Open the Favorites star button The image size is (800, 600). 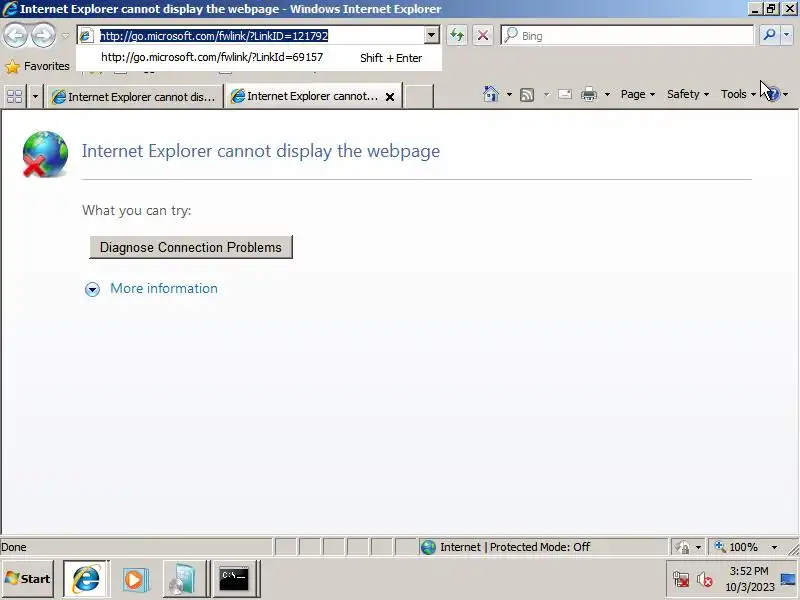(37, 66)
